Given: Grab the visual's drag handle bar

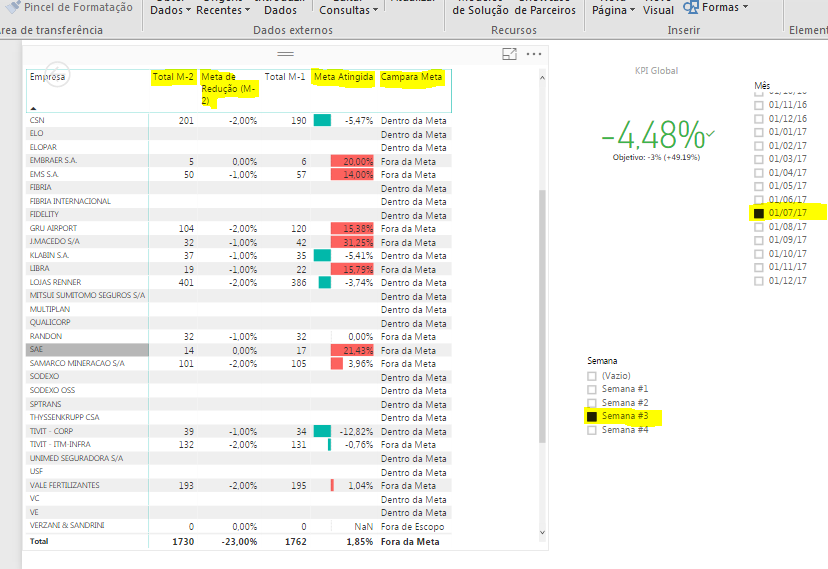Looking at the screenshot, I should point(285,54).
